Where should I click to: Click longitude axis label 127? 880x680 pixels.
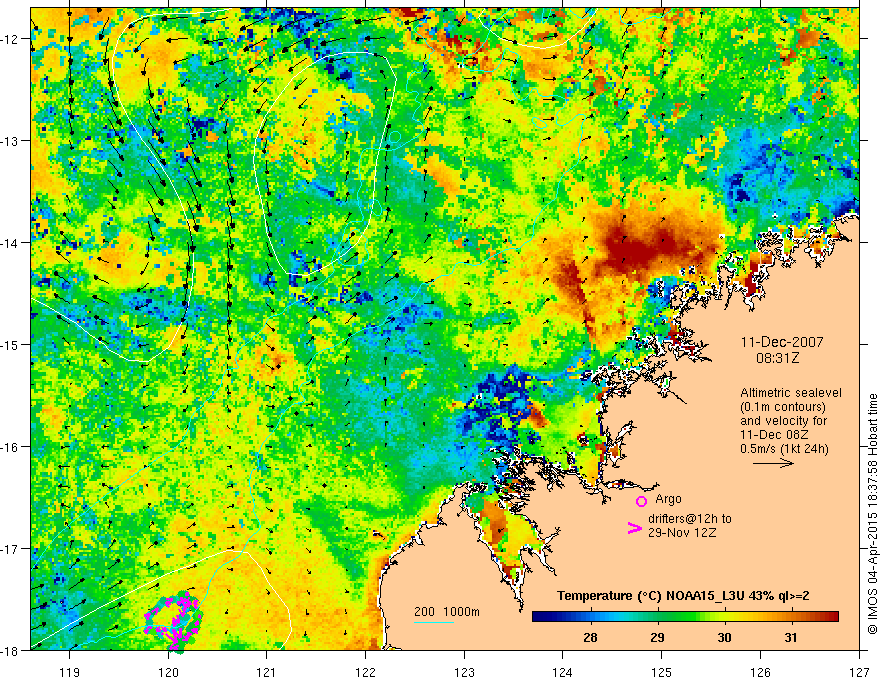859,672
